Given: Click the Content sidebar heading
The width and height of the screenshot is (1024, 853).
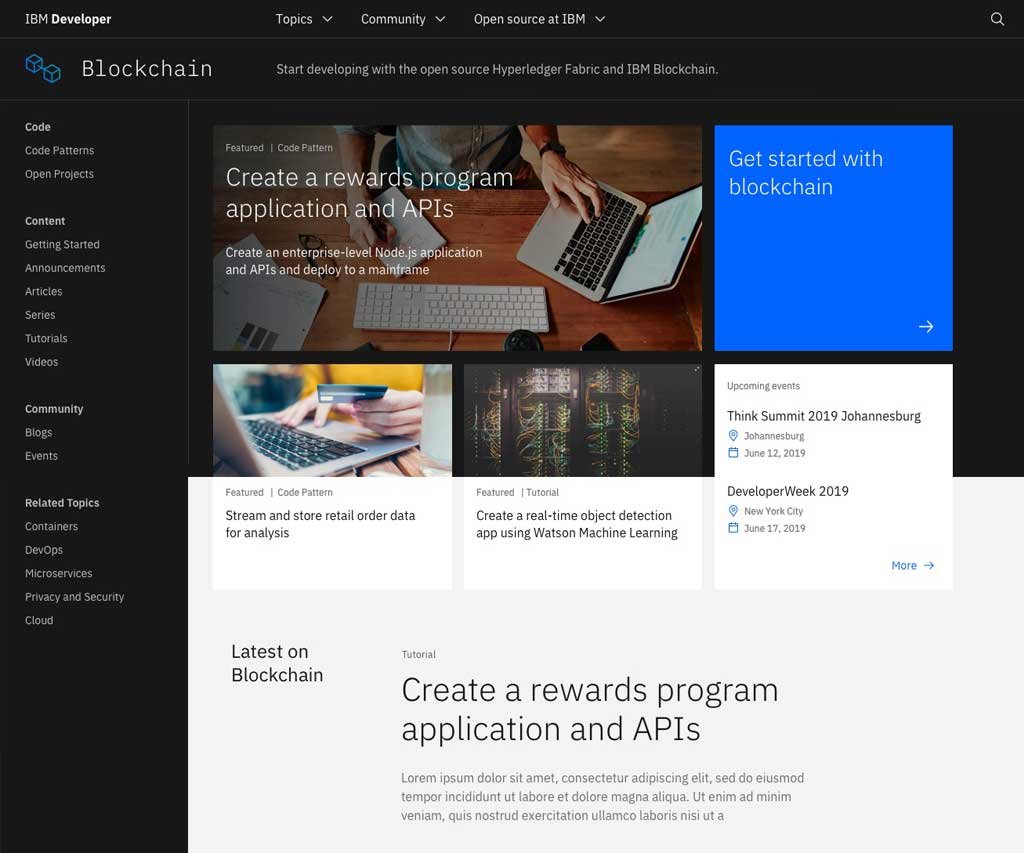Looking at the screenshot, I should pyautogui.click(x=45, y=221).
